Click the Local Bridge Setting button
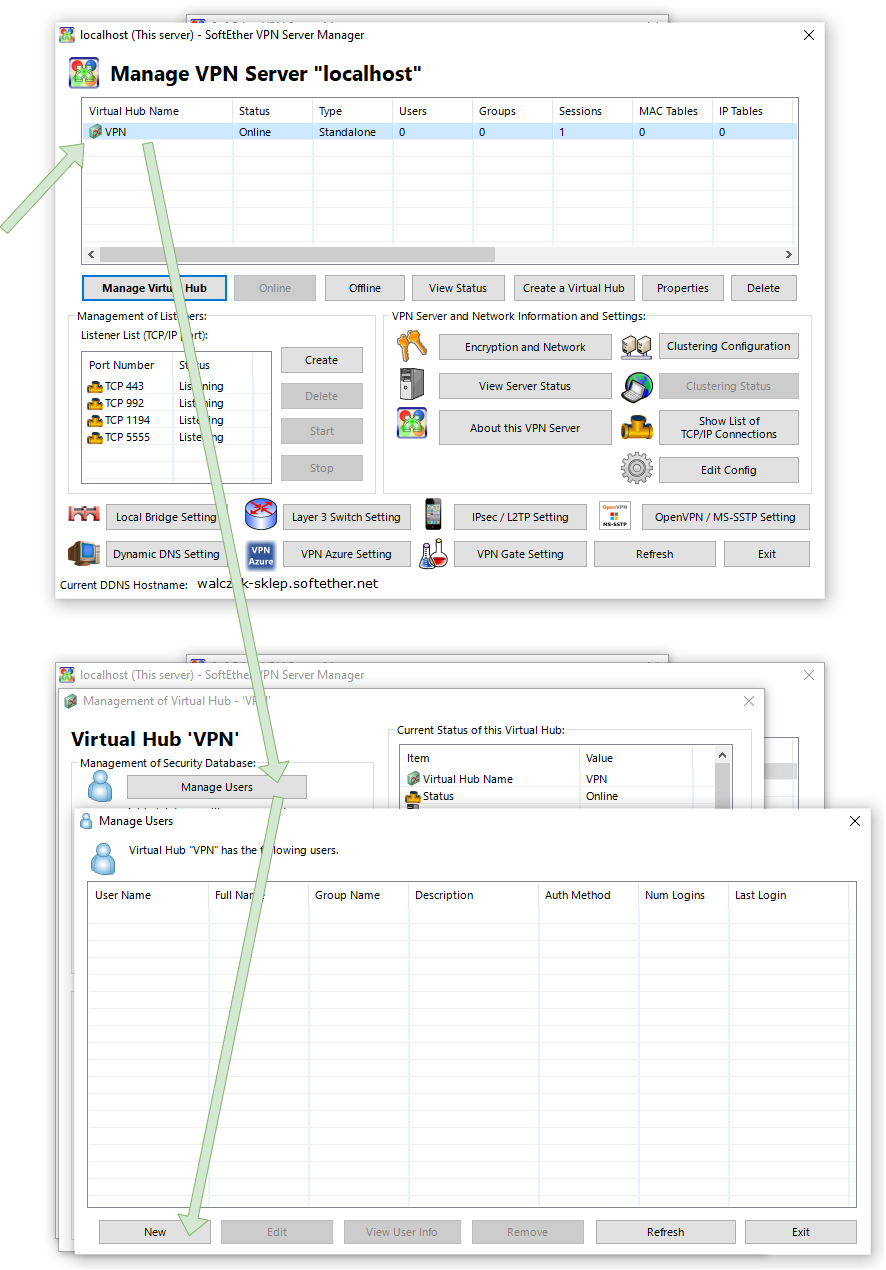This screenshot has height=1270, width=886. [x=166, y=517]
